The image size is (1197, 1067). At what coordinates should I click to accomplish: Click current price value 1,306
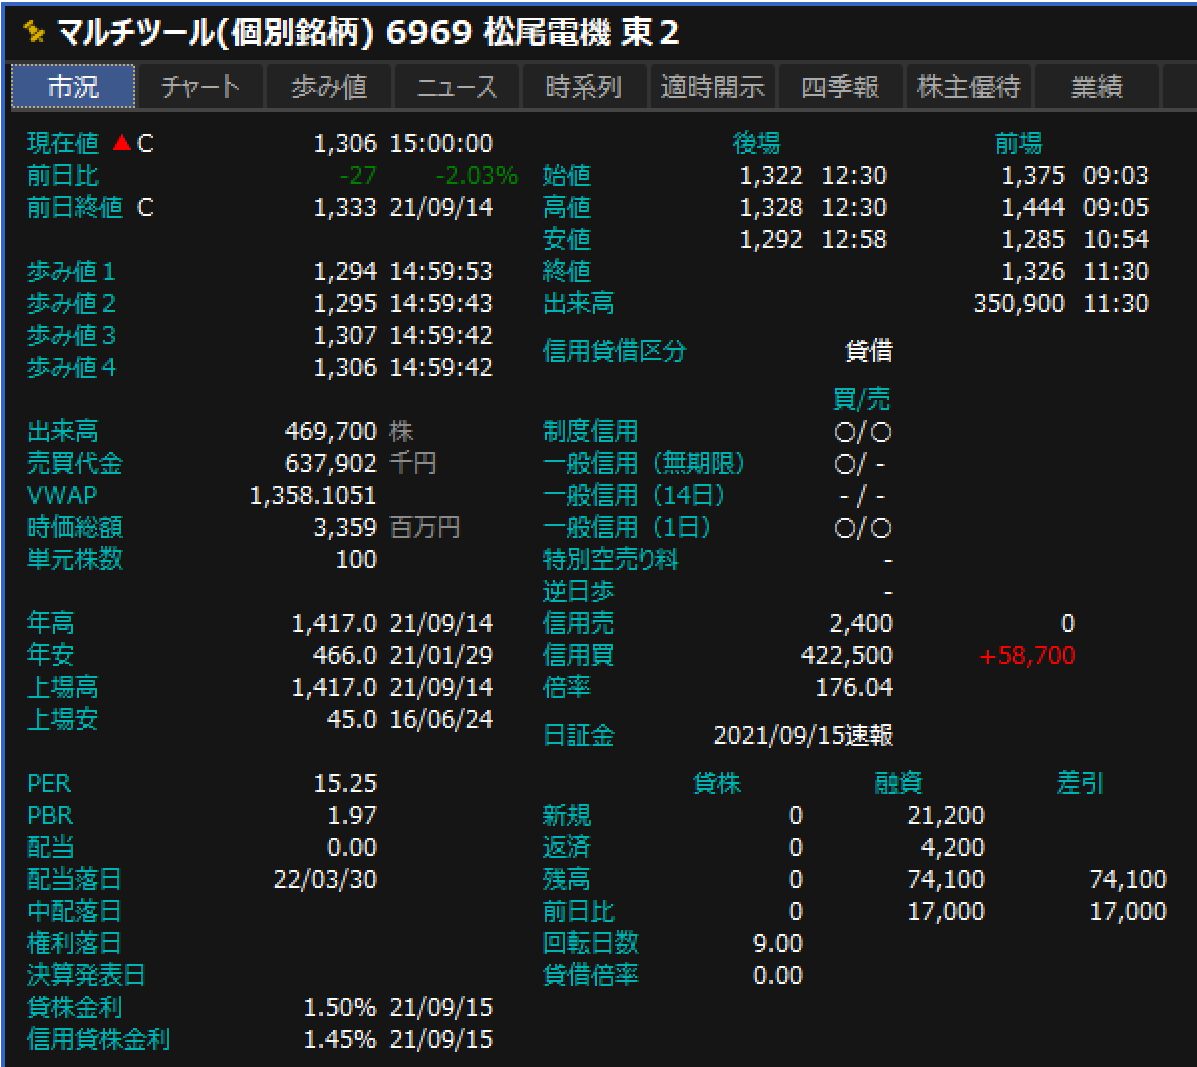tap(345, 143)
